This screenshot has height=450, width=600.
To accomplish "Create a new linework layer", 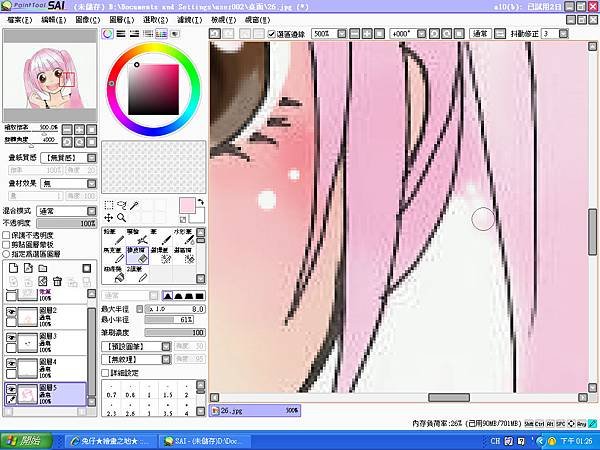I will coord(28,268).
